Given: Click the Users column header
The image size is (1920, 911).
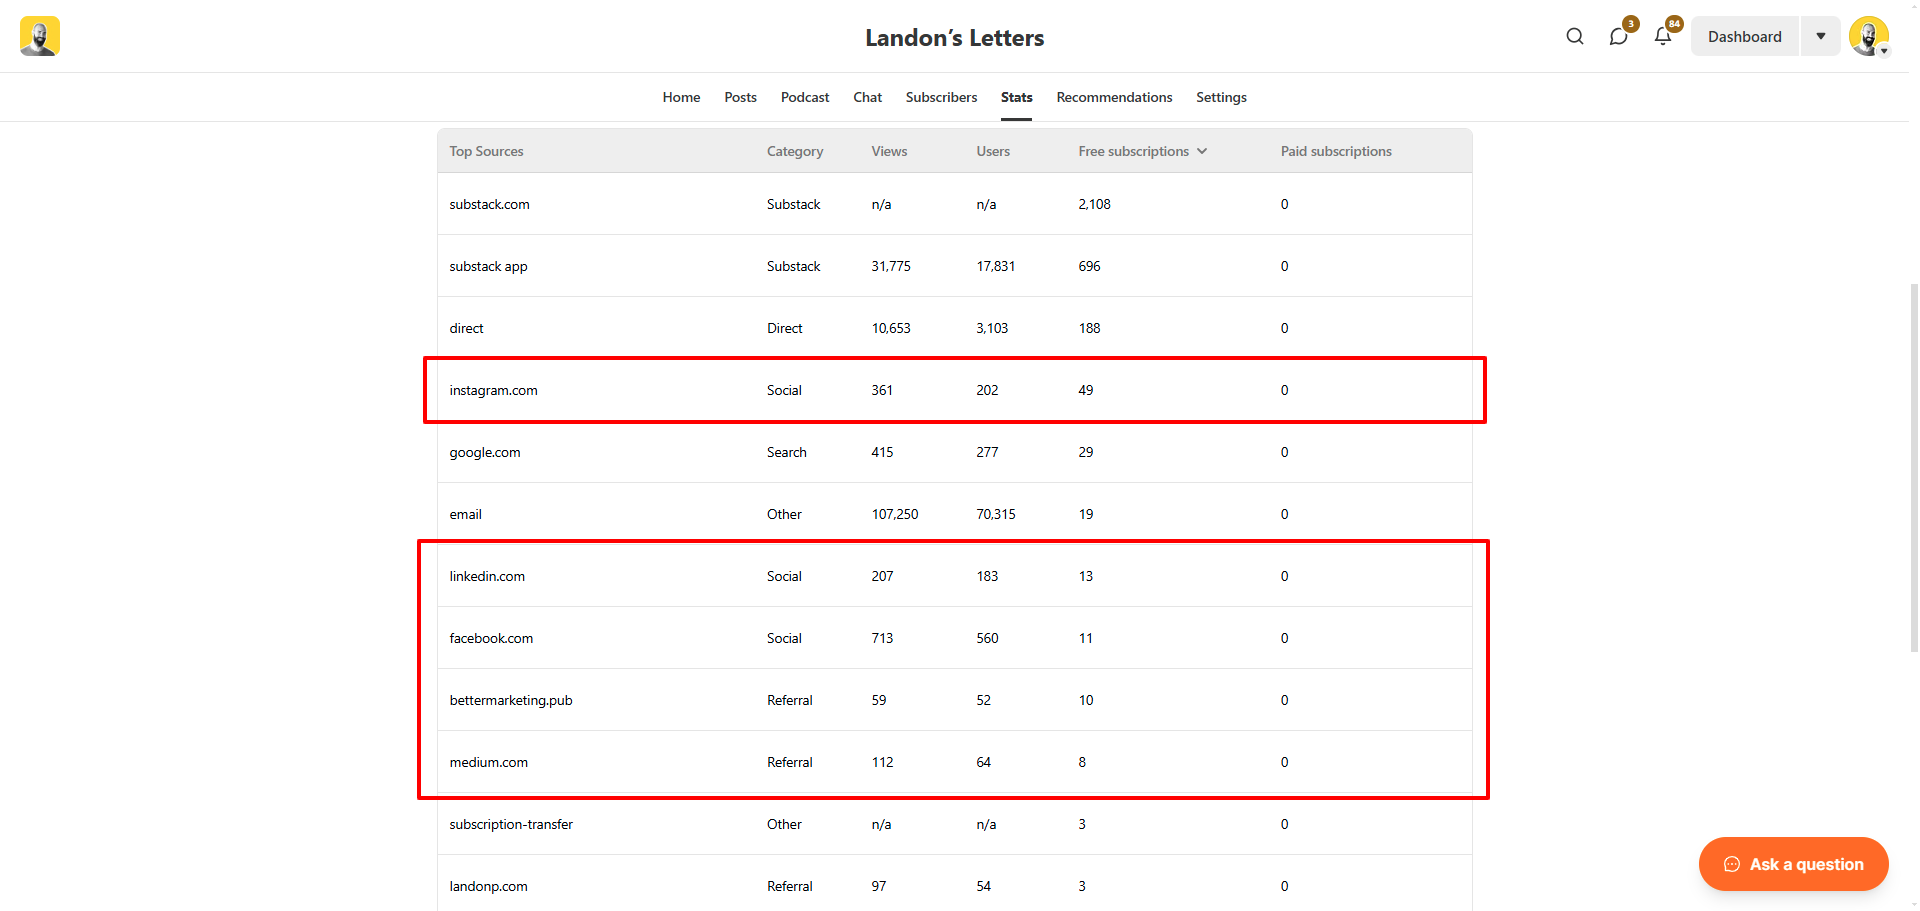Looking at the screenshot, I should [993, 151].
